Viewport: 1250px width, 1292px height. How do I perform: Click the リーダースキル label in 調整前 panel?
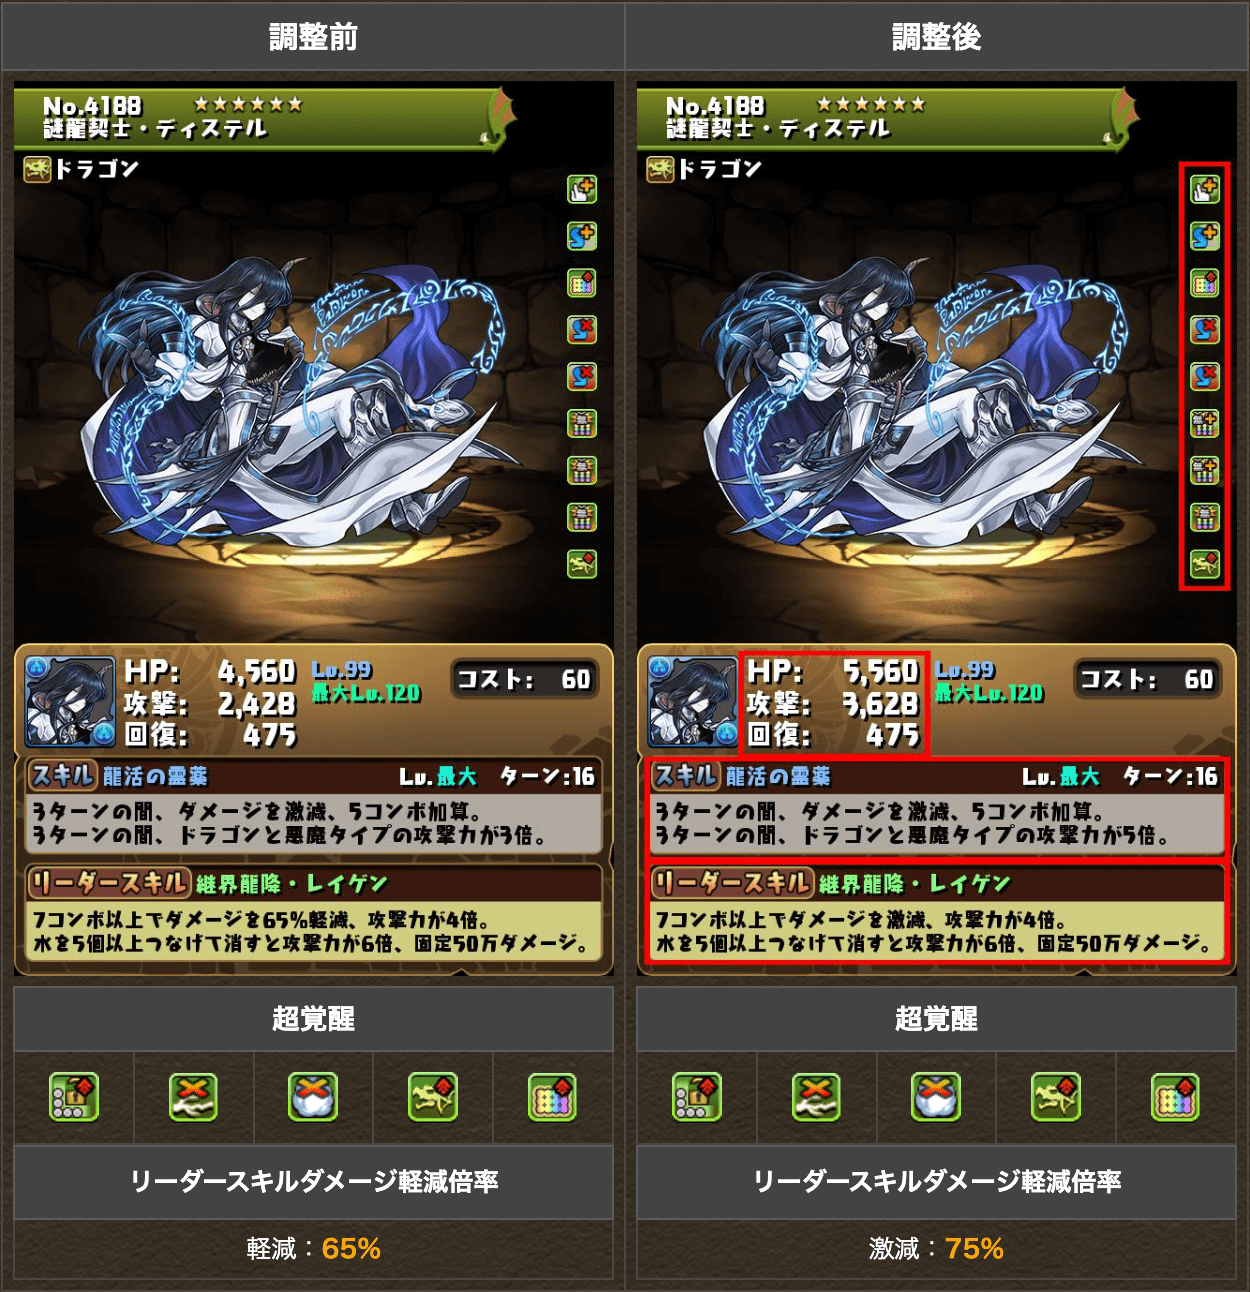[108, 883]
